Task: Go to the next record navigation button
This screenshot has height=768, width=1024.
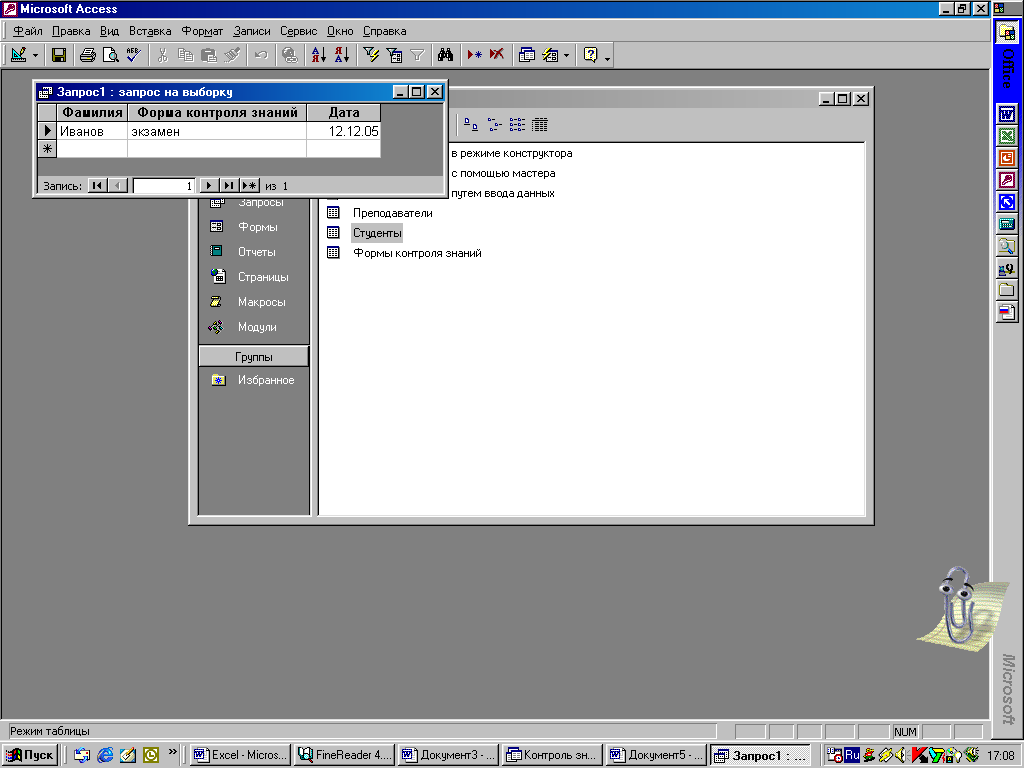Action: [x=209, y=185]
